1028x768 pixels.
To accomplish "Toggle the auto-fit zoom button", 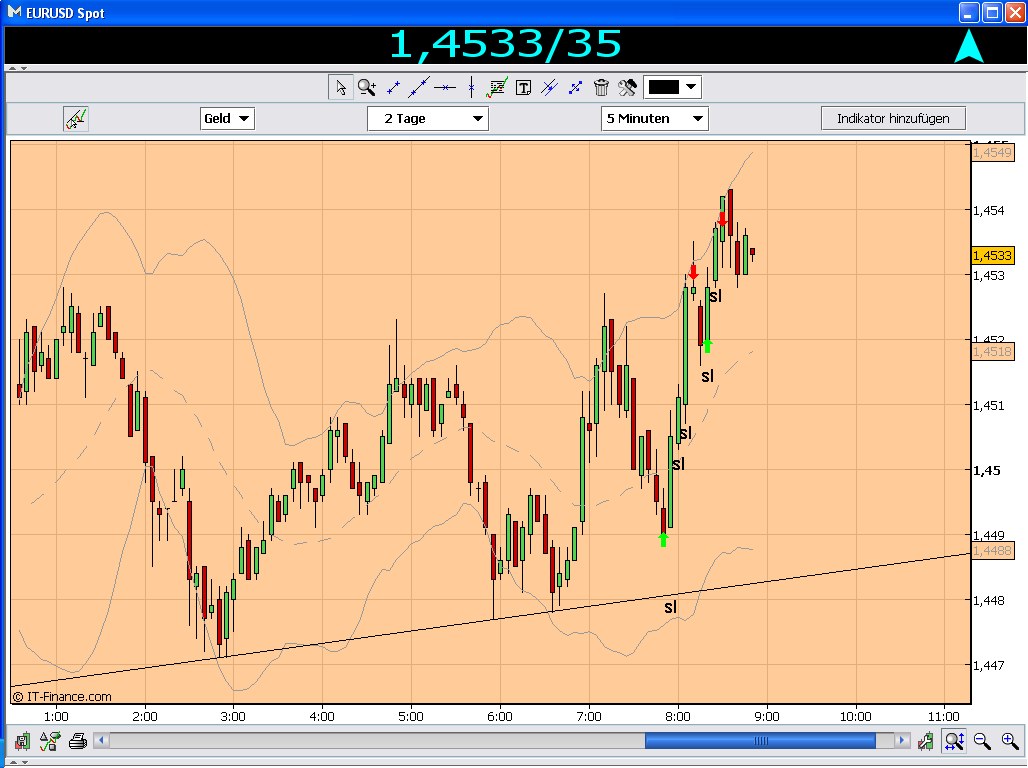I will 954,741.
